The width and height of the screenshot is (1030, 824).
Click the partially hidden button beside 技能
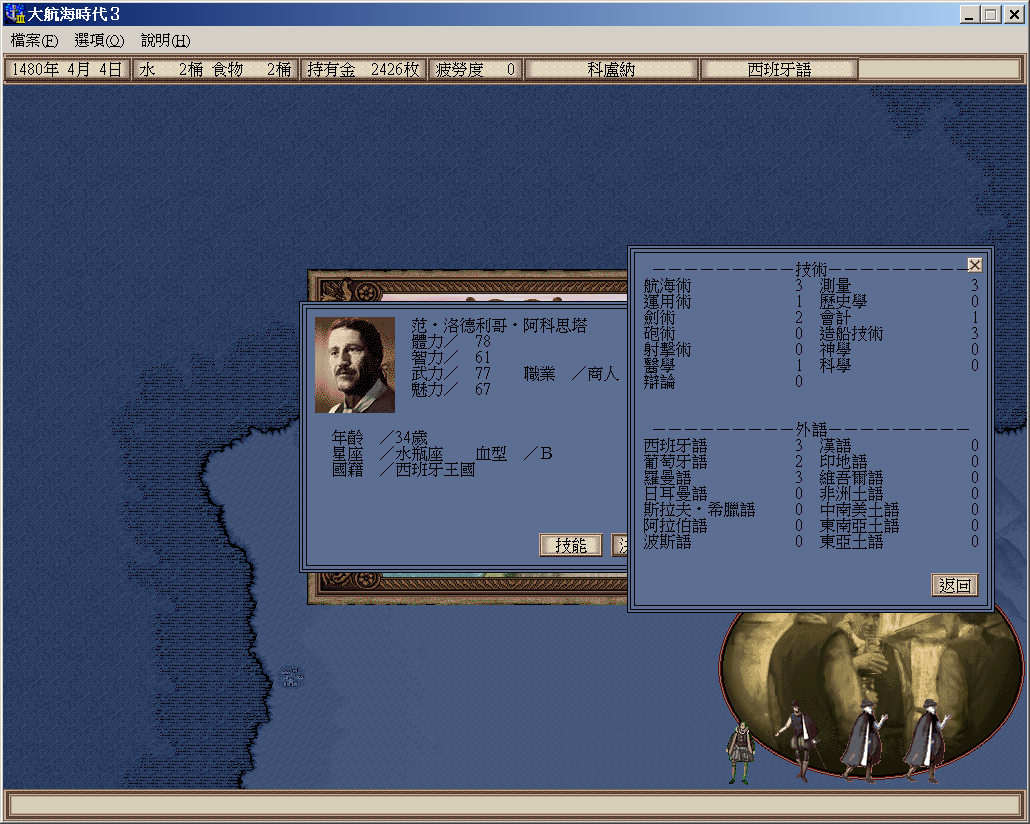pyautogui.click(x=620, y=545)
